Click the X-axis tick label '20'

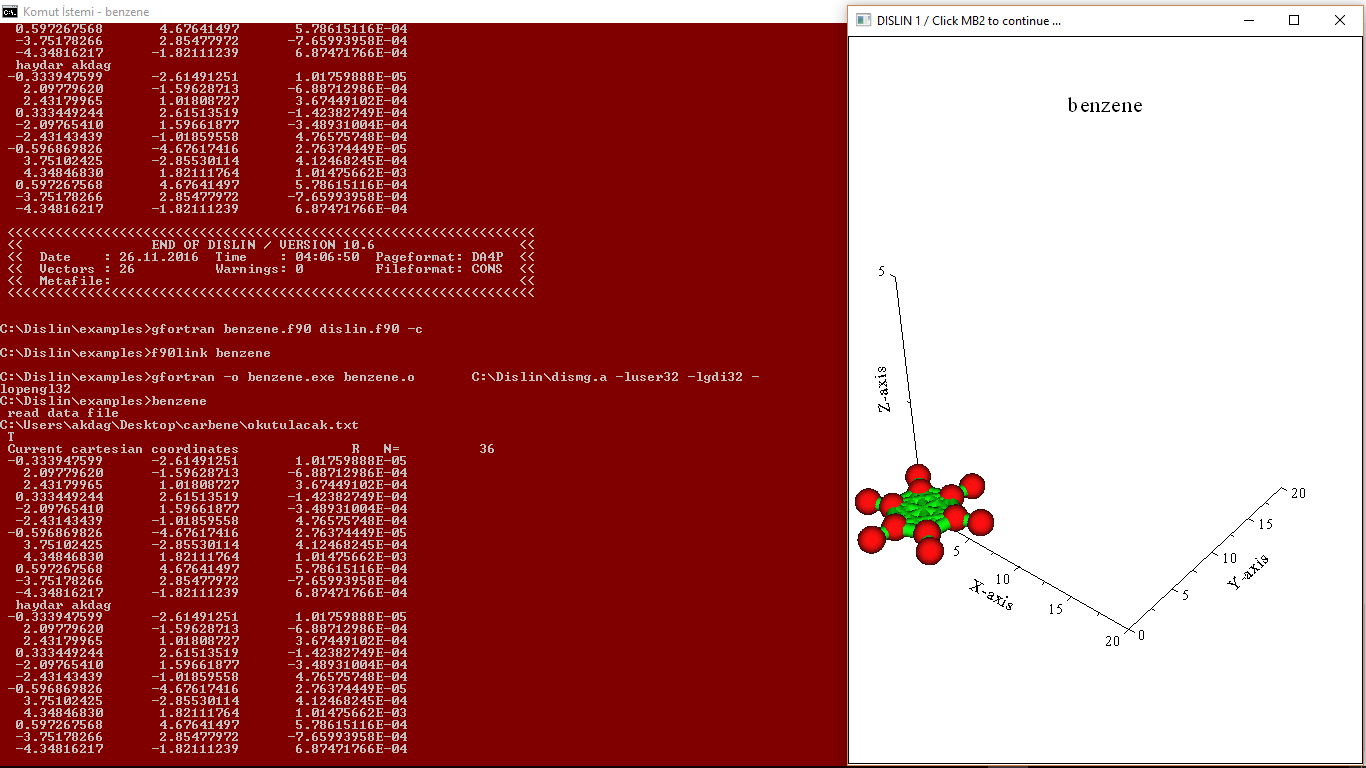point(1113,641)
